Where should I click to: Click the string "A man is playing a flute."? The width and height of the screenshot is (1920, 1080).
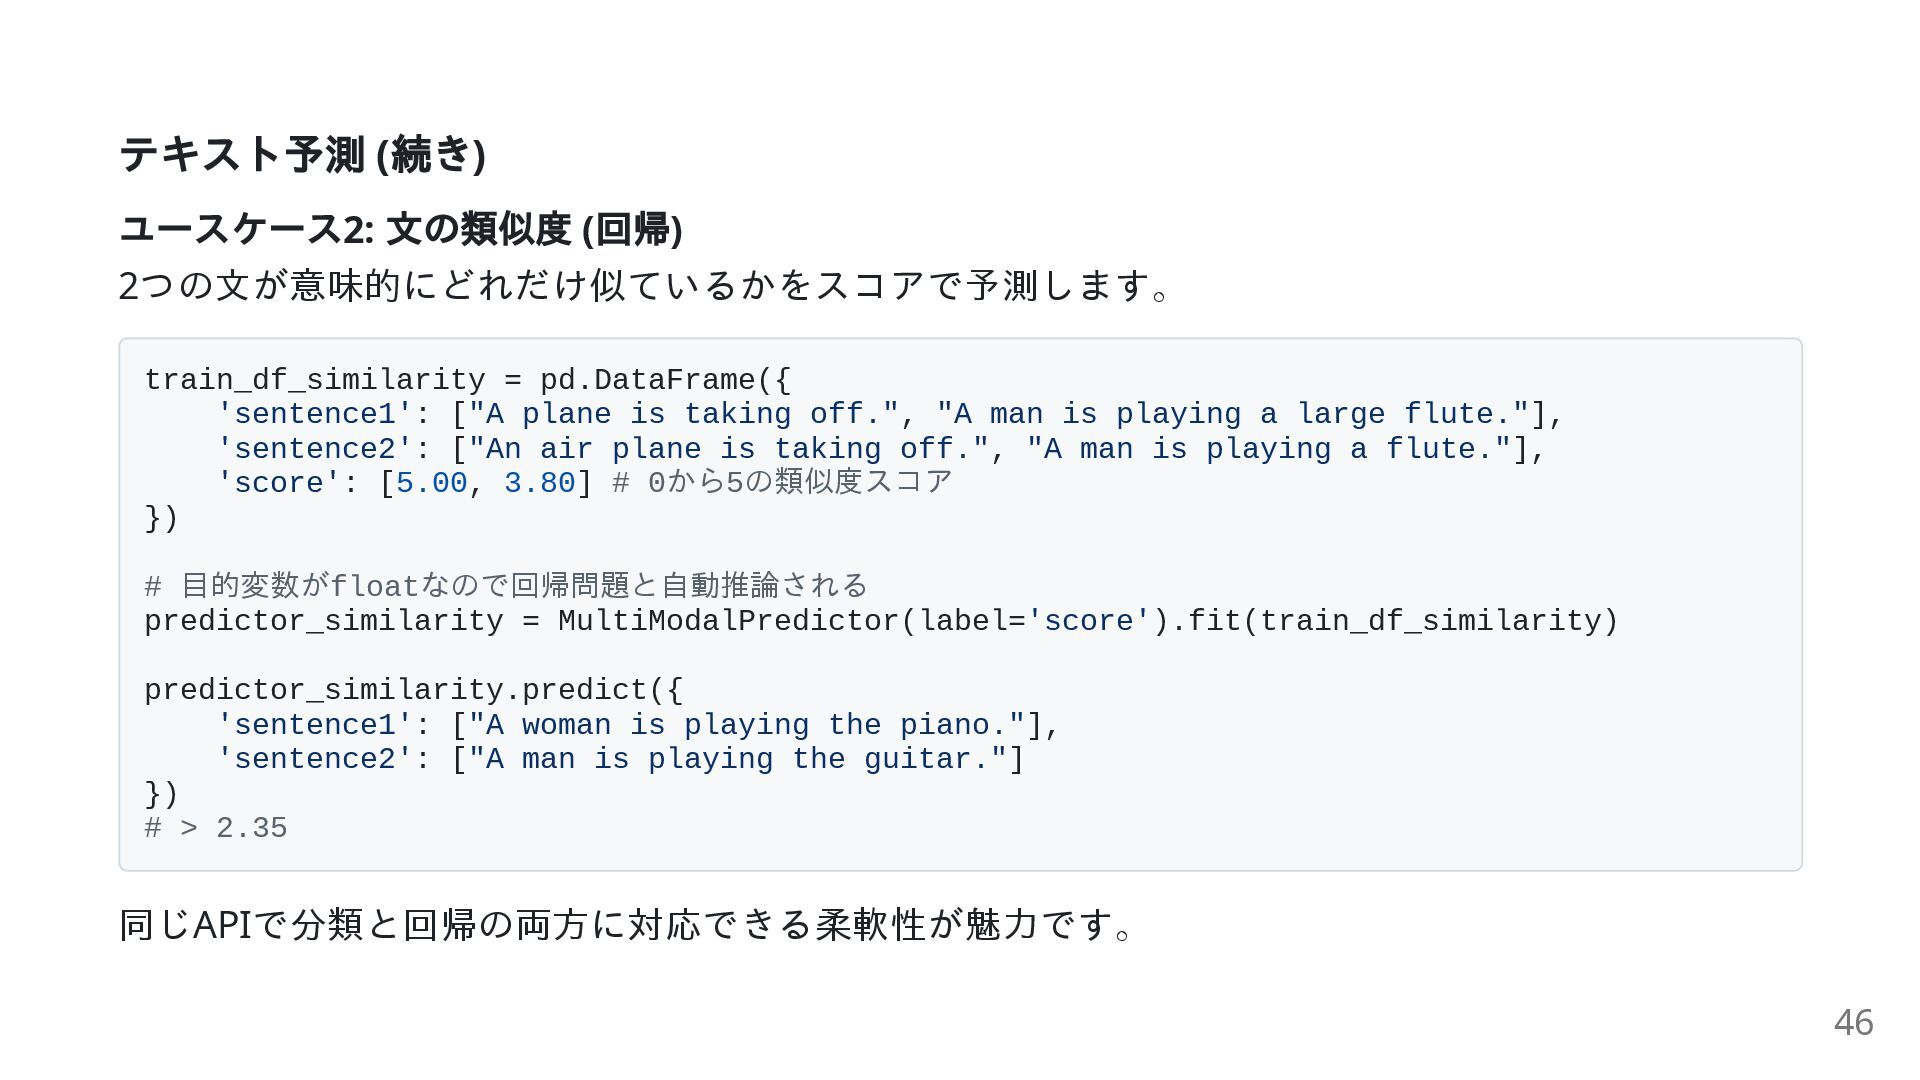1269,449
